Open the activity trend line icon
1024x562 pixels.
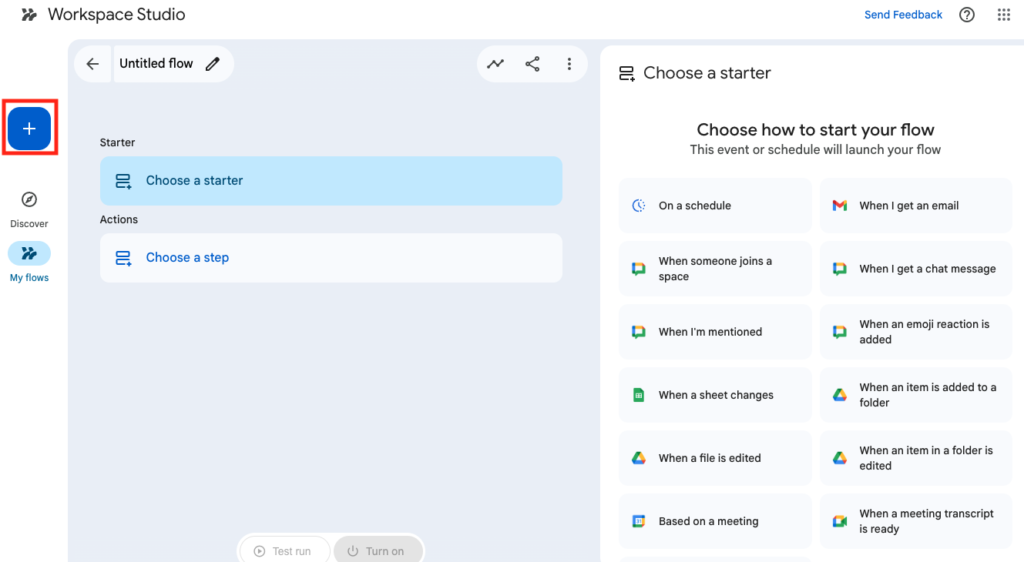(x=495, y=64)
